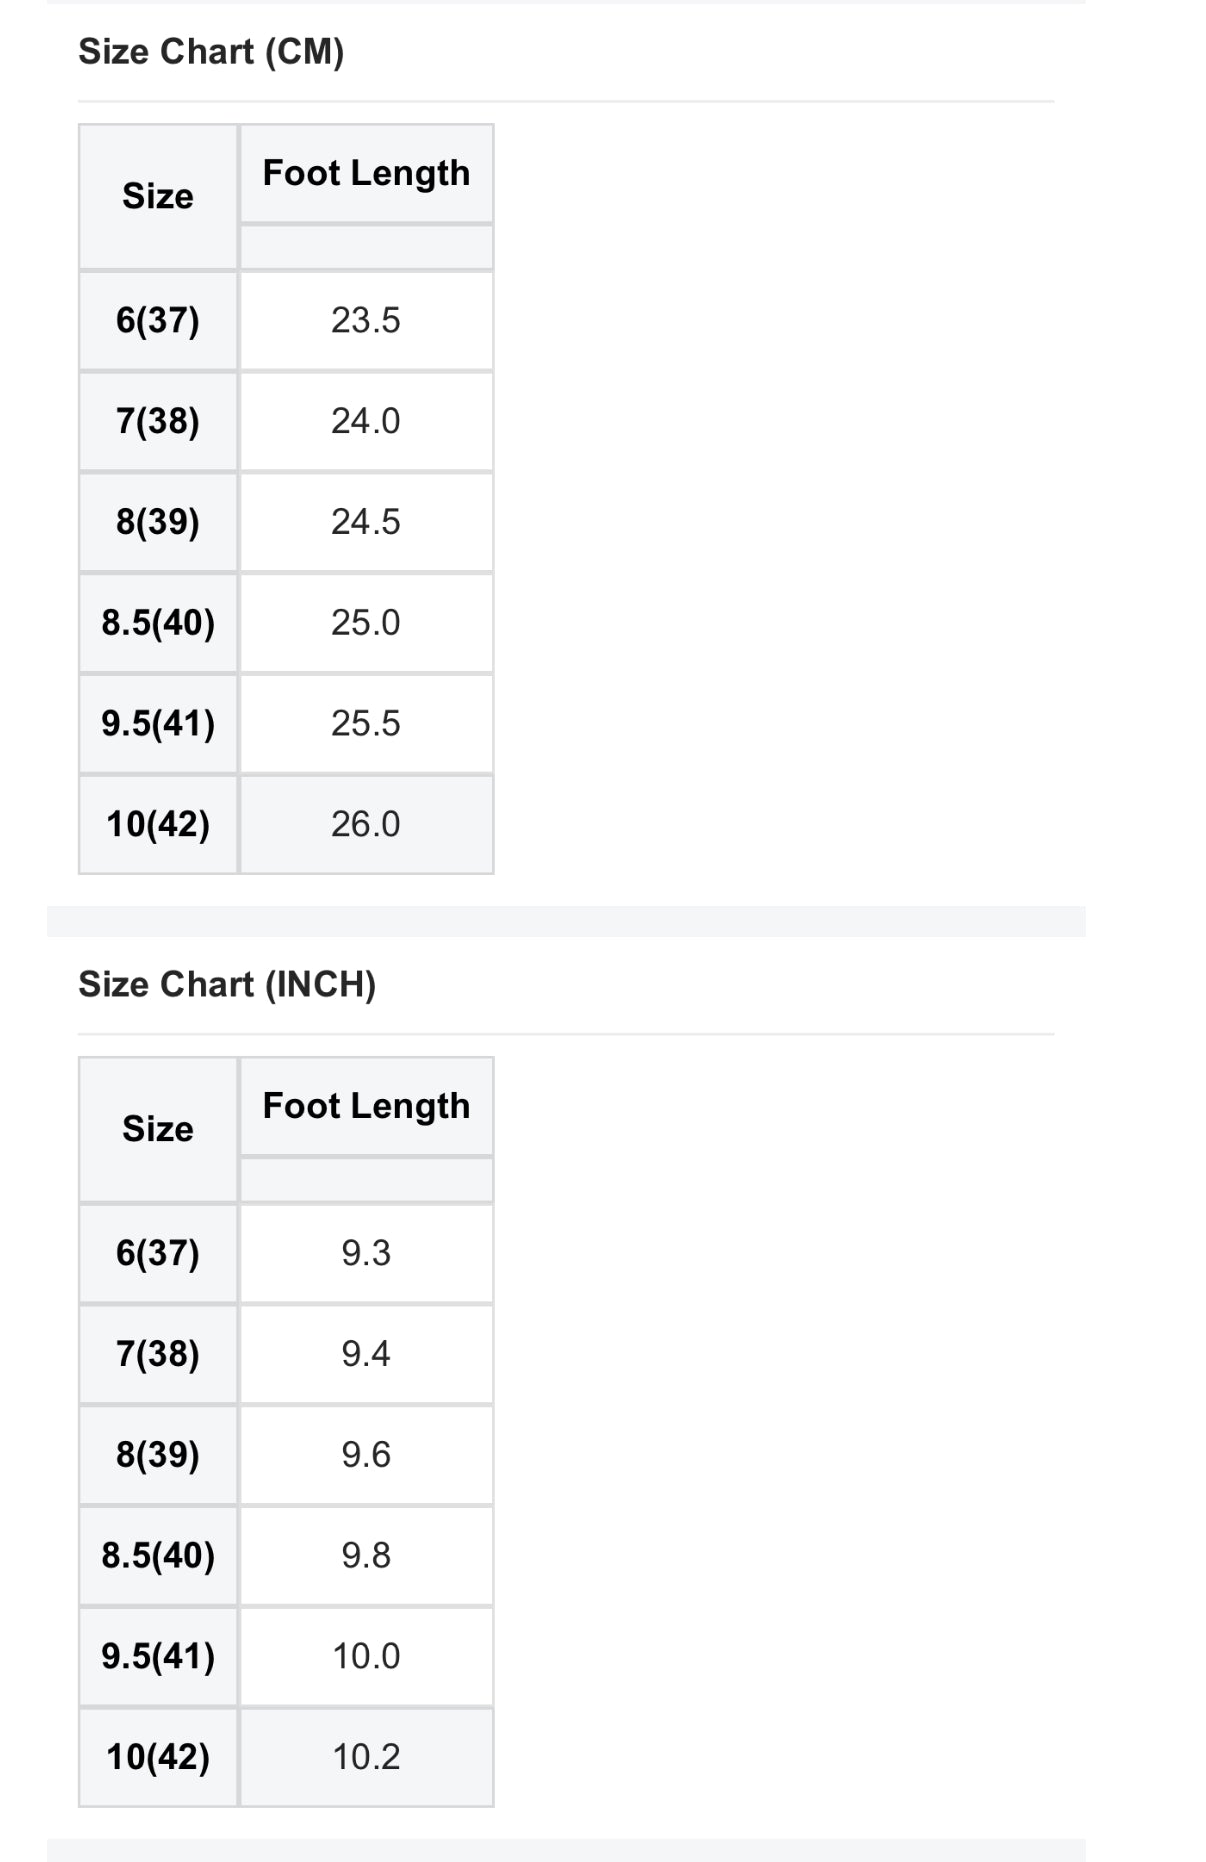Click the 25.5 foot length value

pos(366,724)
